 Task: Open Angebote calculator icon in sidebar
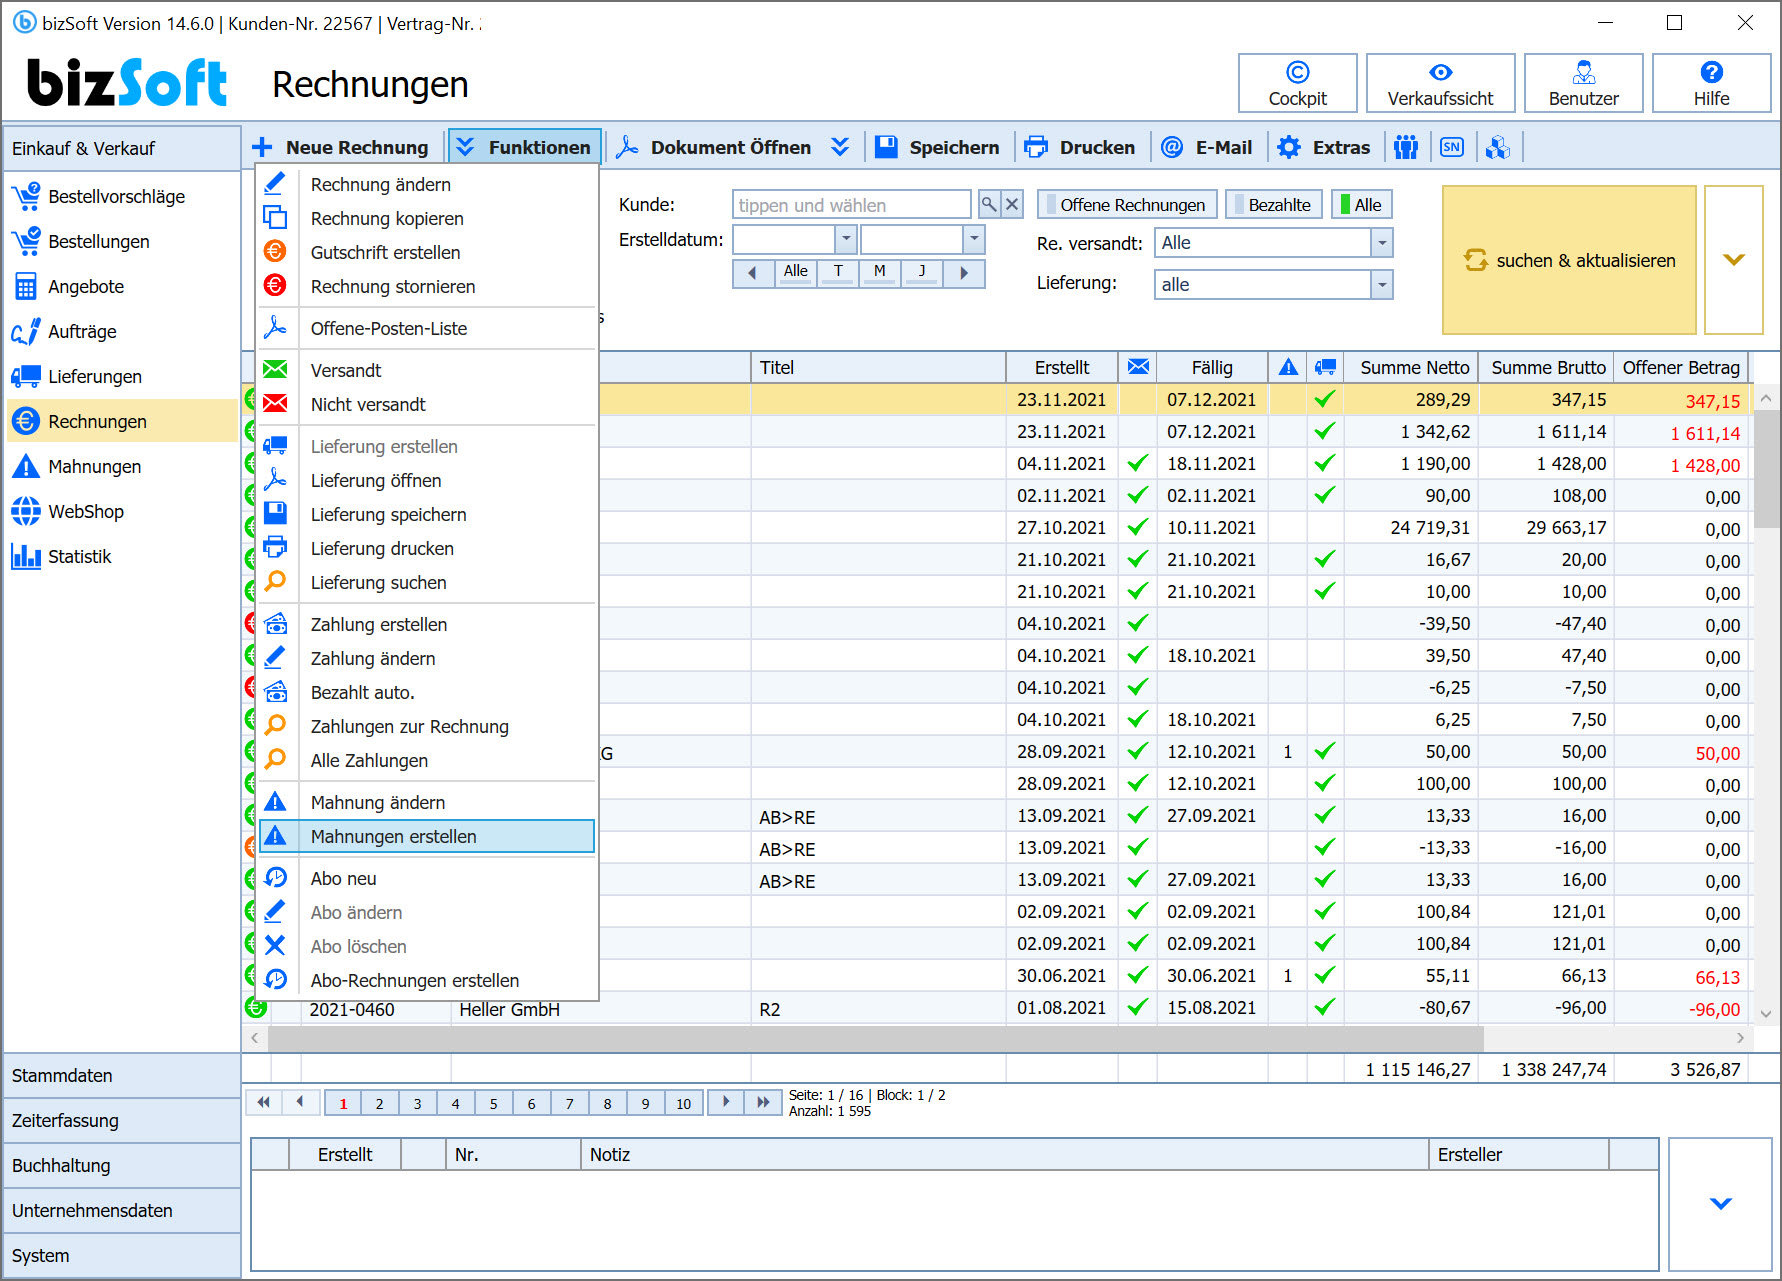[26, 286]
